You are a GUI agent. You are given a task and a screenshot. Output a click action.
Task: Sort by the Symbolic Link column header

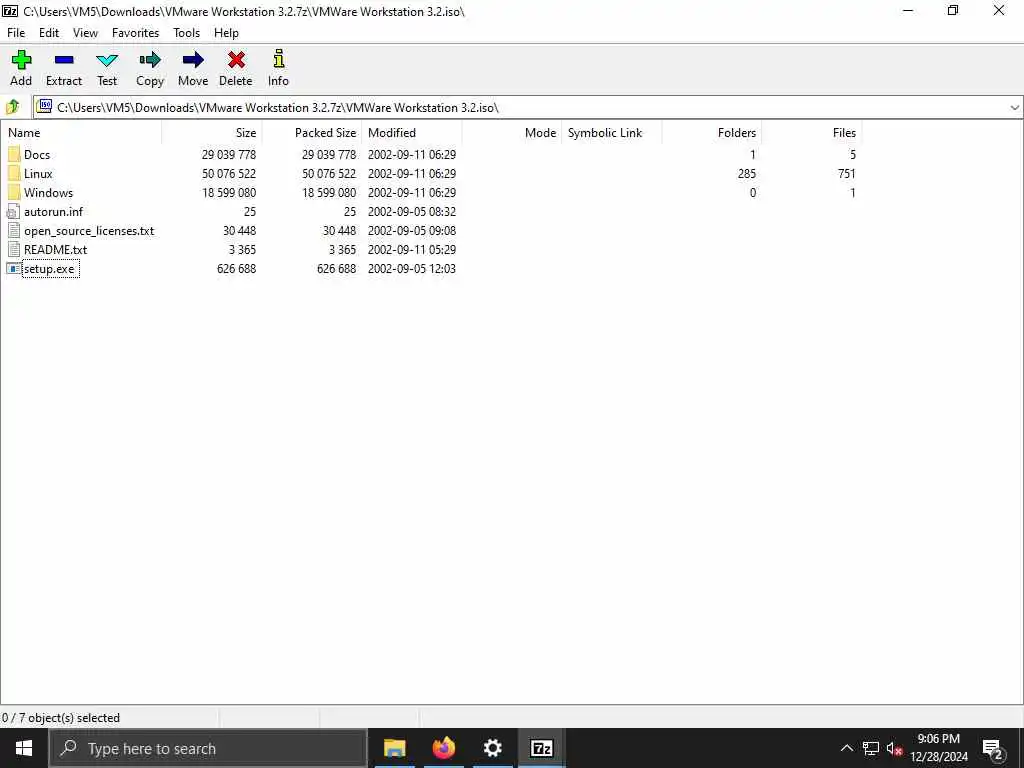(612, 133)
